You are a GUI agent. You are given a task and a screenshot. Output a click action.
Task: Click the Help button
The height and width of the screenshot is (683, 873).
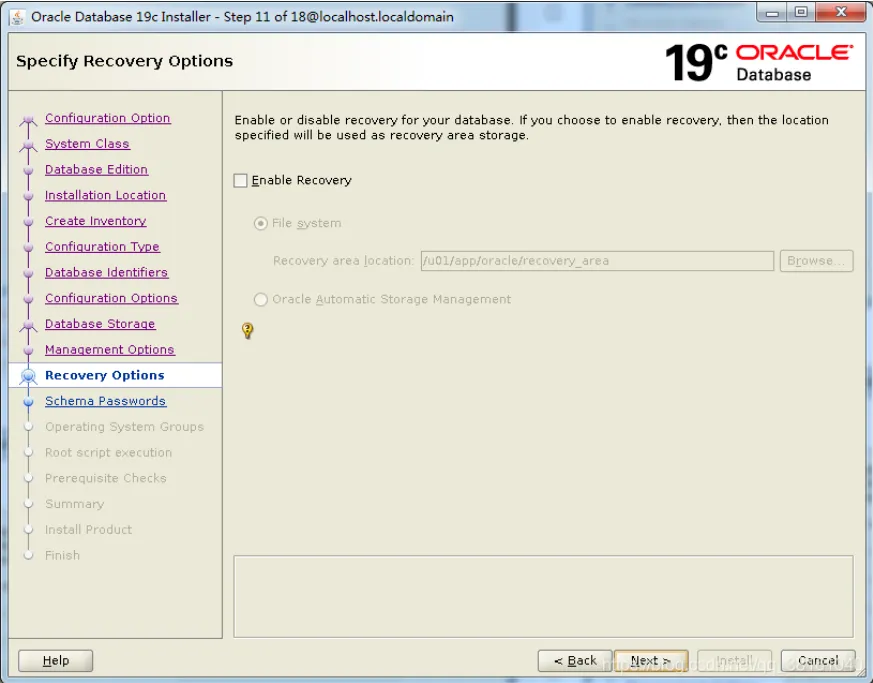point(56,661)
